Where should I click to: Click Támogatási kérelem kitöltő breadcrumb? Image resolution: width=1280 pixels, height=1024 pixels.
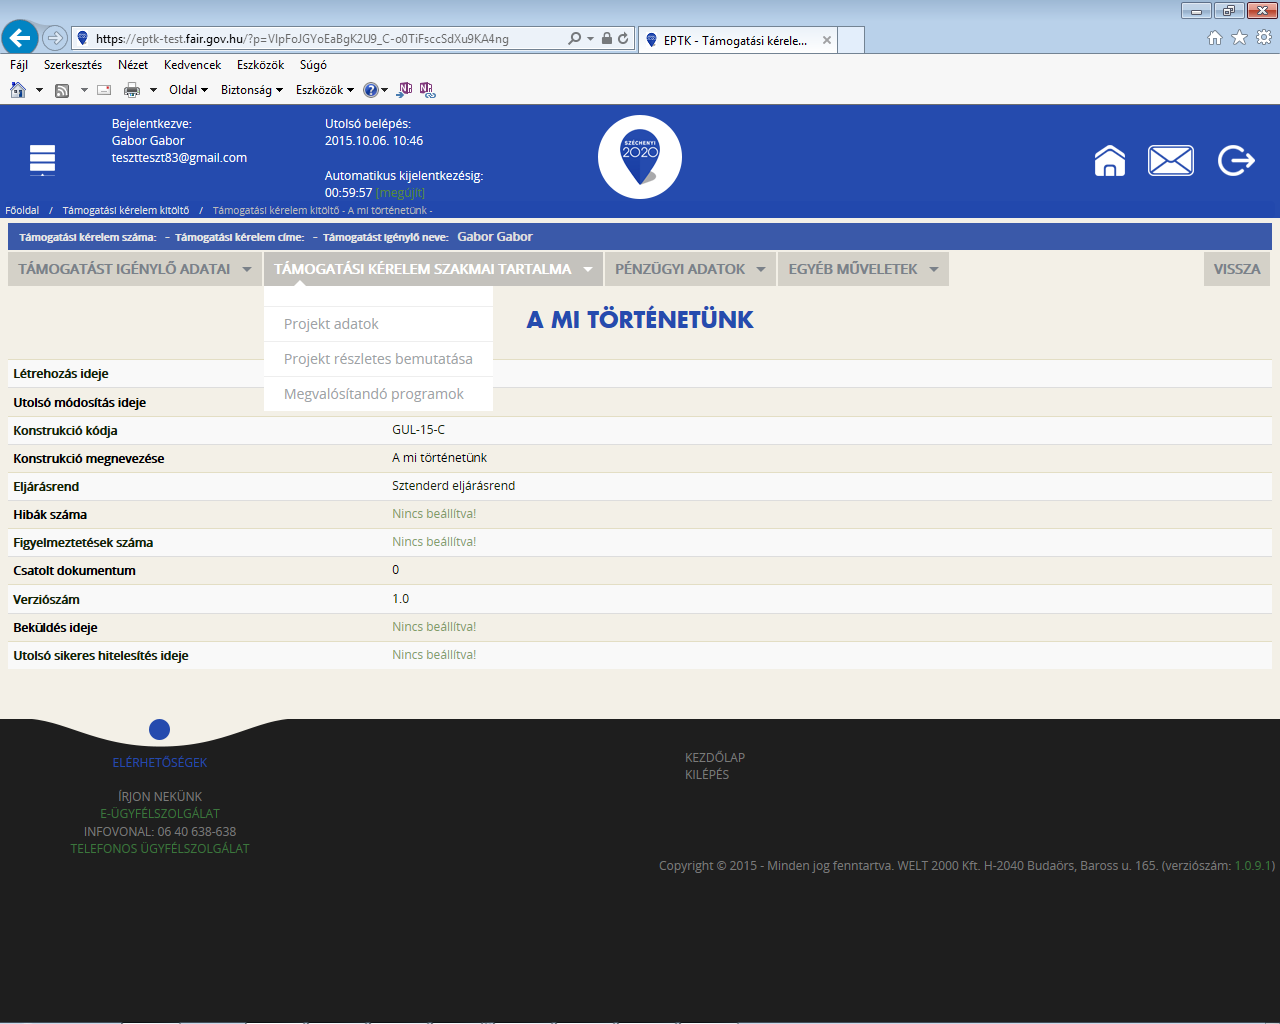coord(126,211)
